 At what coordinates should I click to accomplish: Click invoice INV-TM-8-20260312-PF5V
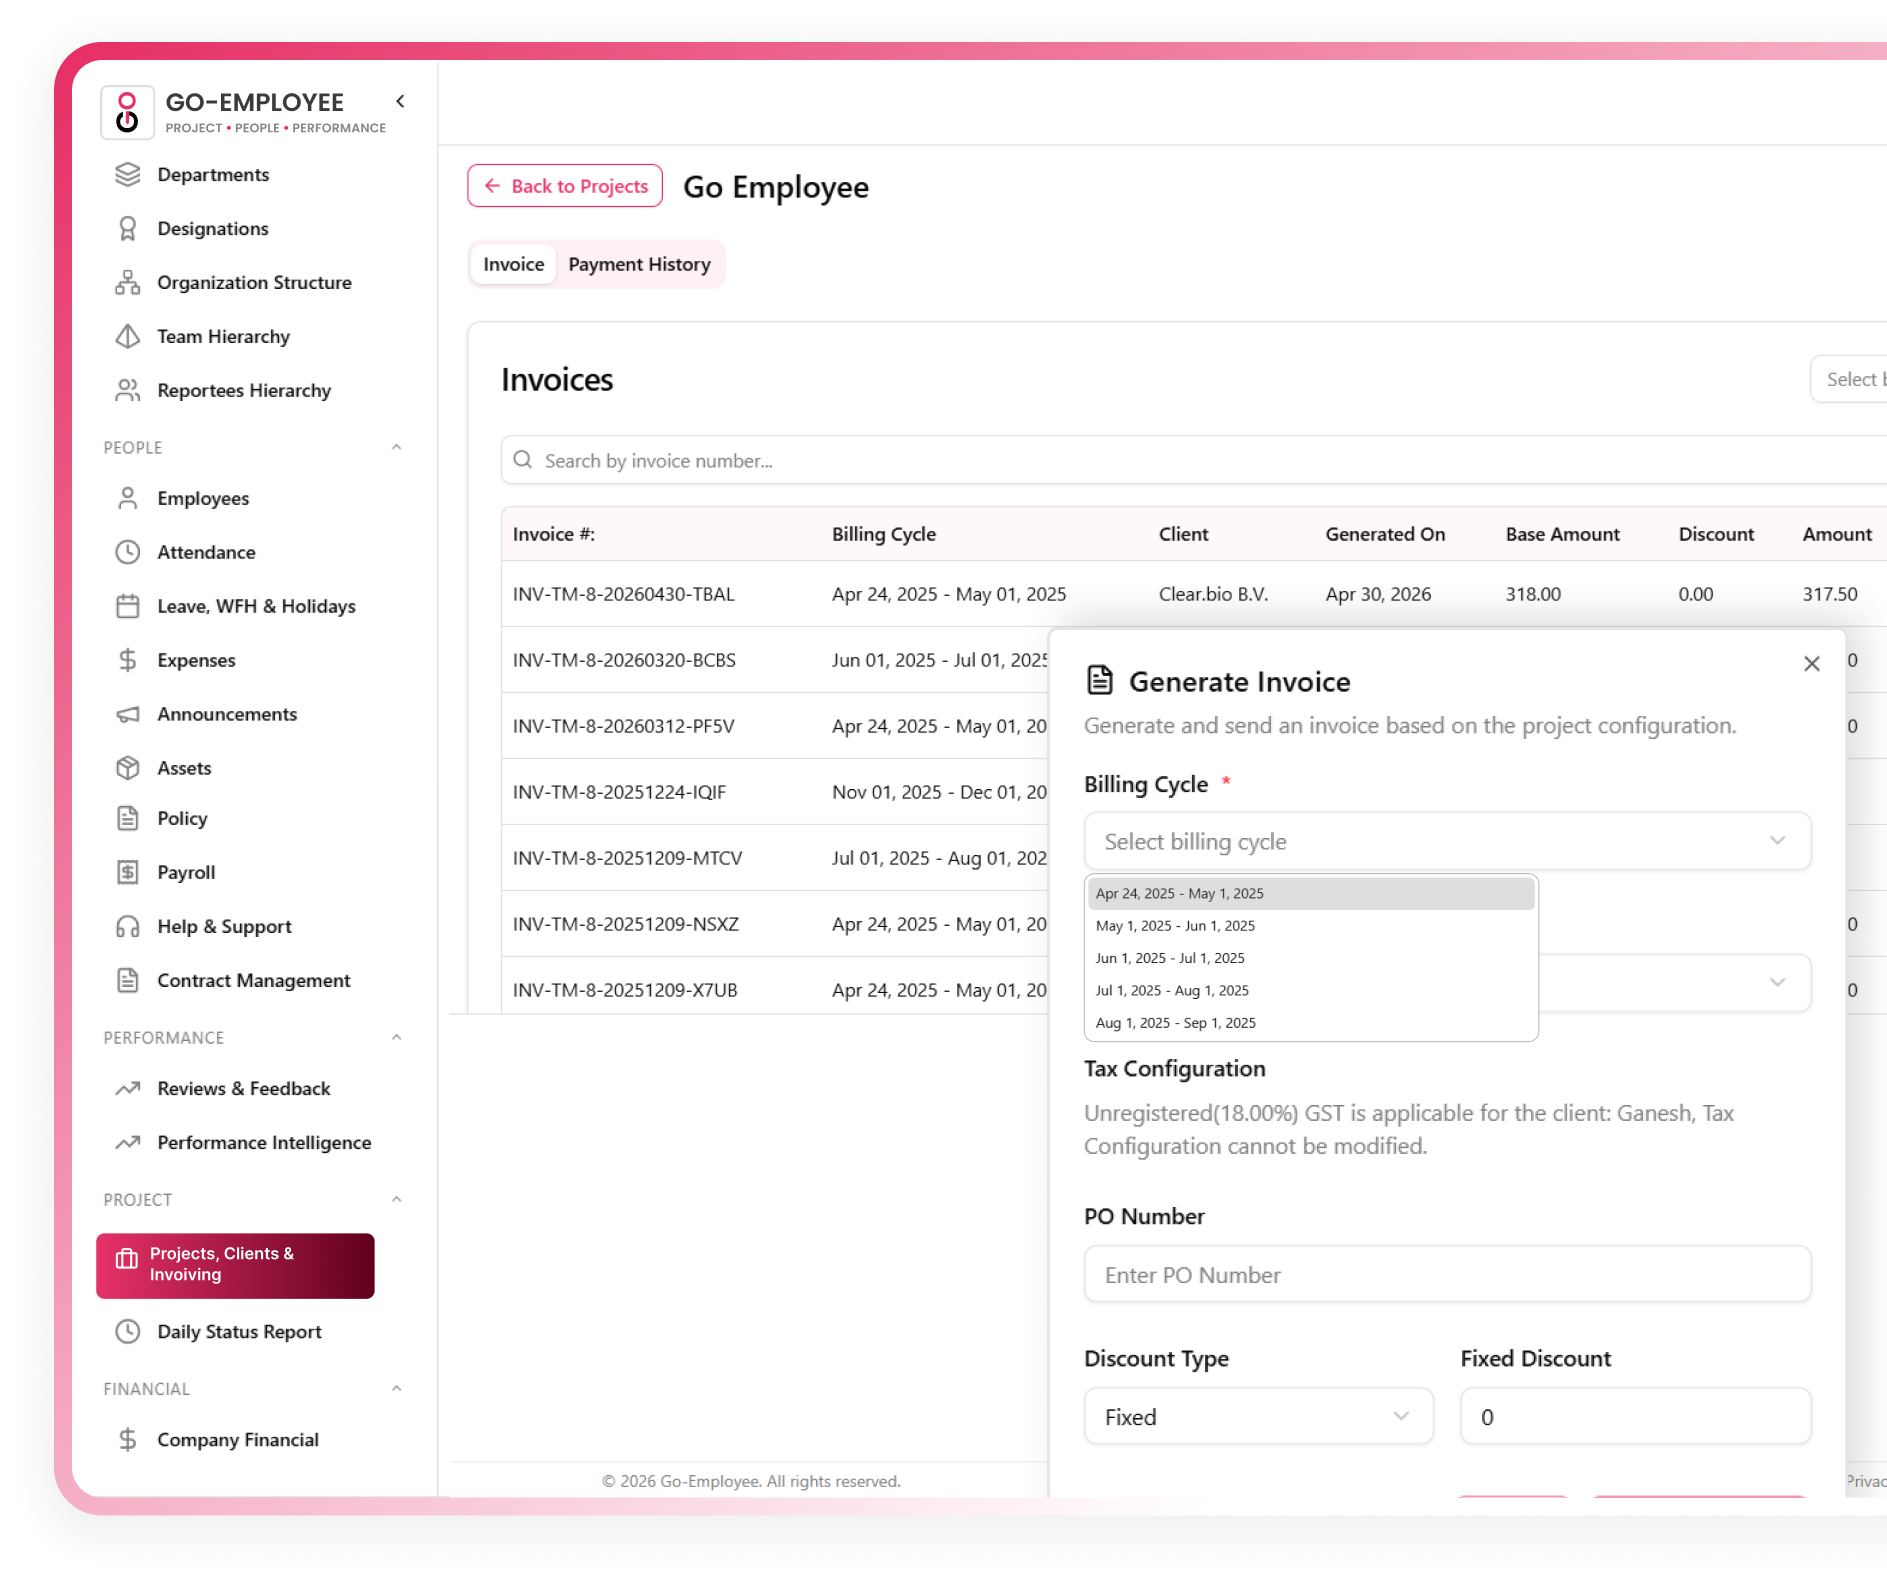click(624, 726)
